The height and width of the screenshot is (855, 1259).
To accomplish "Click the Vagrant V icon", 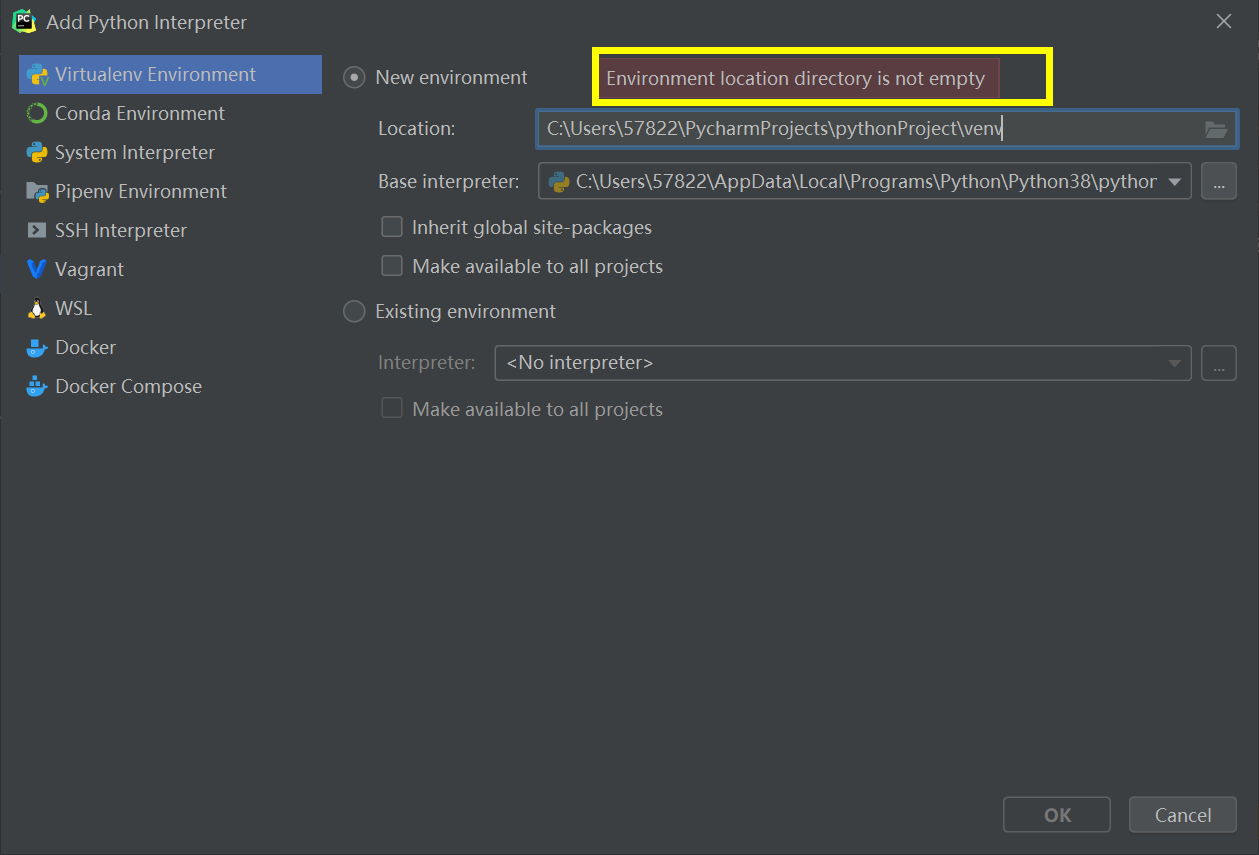I will (x=37, y=270).
